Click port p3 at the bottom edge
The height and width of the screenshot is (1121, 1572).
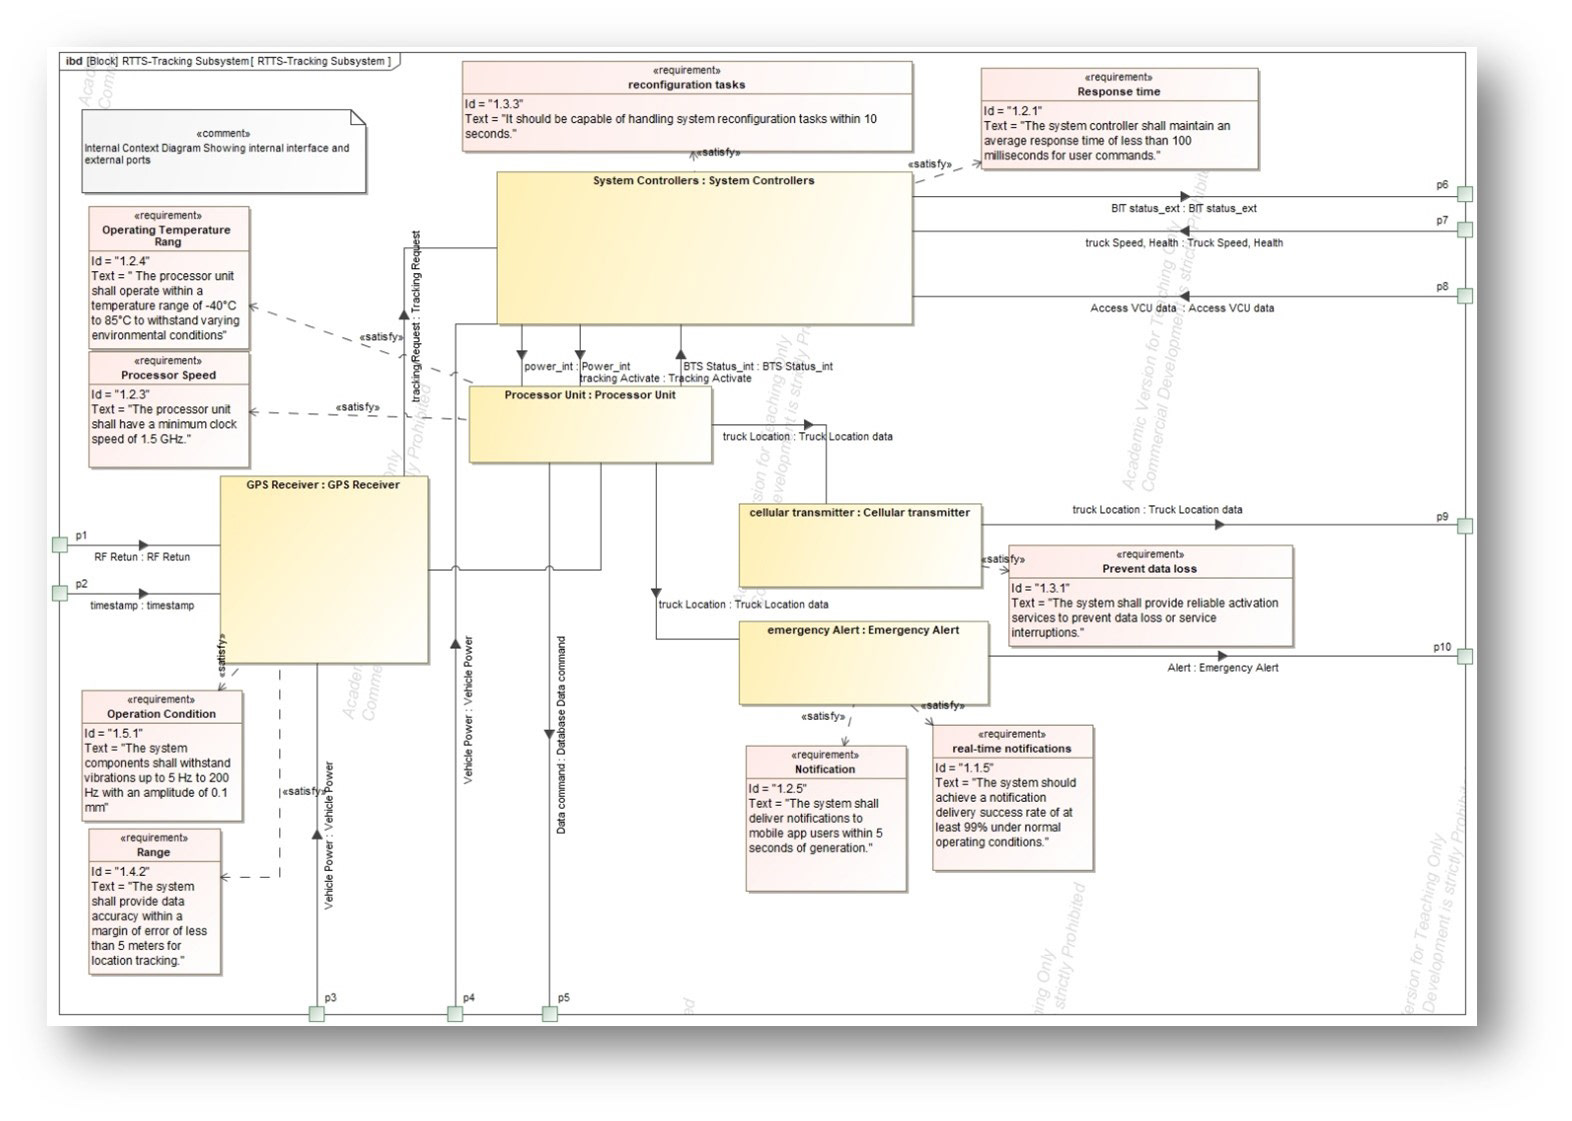click(x=317, y=1014)
